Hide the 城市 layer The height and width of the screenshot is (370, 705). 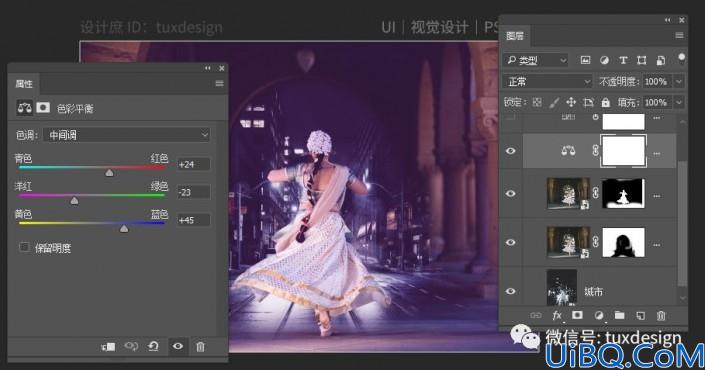coord(510,291)
